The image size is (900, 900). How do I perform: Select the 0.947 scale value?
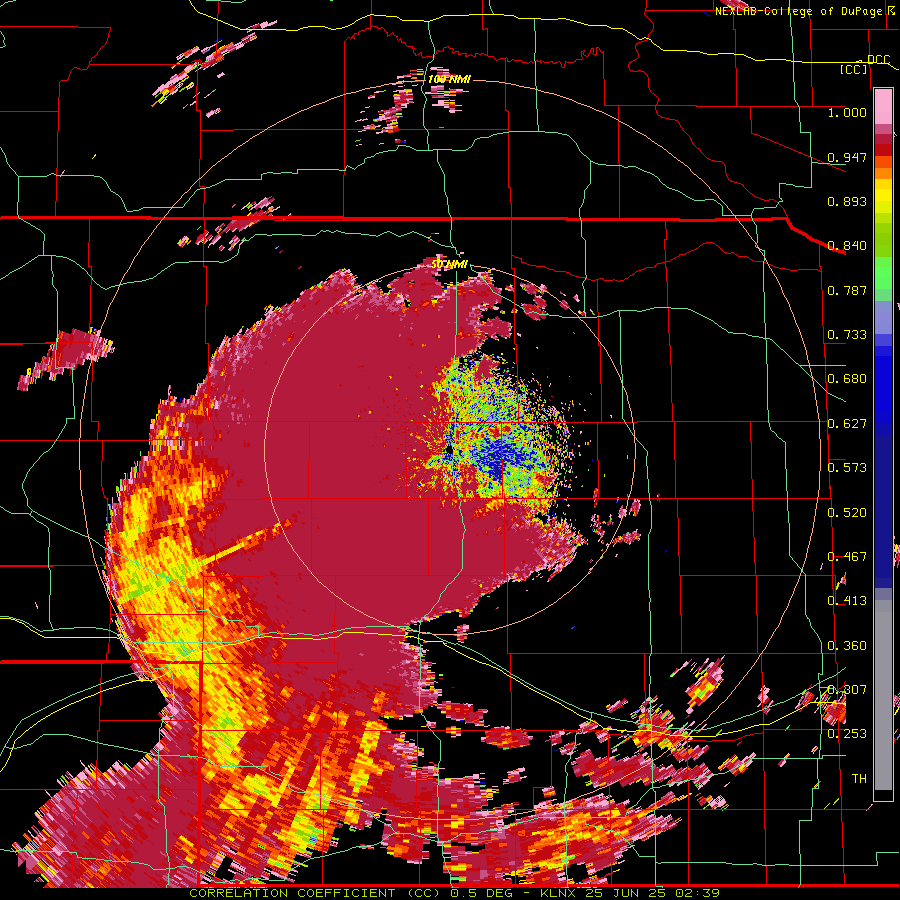847,157
